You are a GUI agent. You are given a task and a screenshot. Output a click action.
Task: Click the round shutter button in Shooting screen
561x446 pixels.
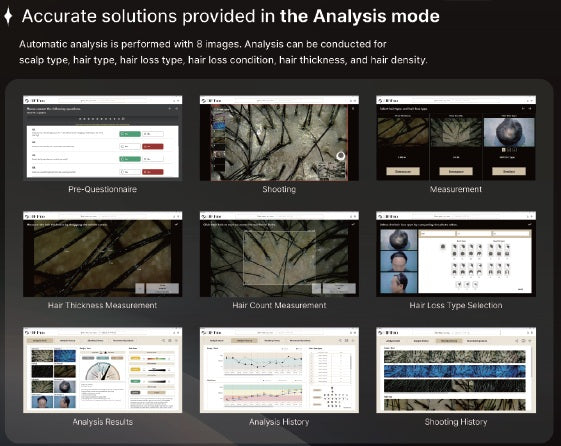(x=341, y=156)
